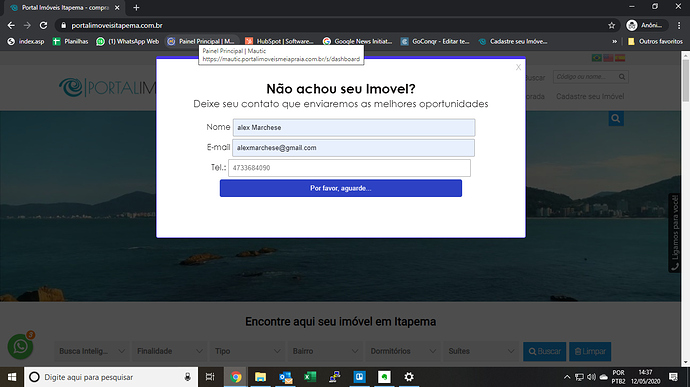690x387 pixels.
Task: Open Excel from the taskbar
Action: (310, 377)
